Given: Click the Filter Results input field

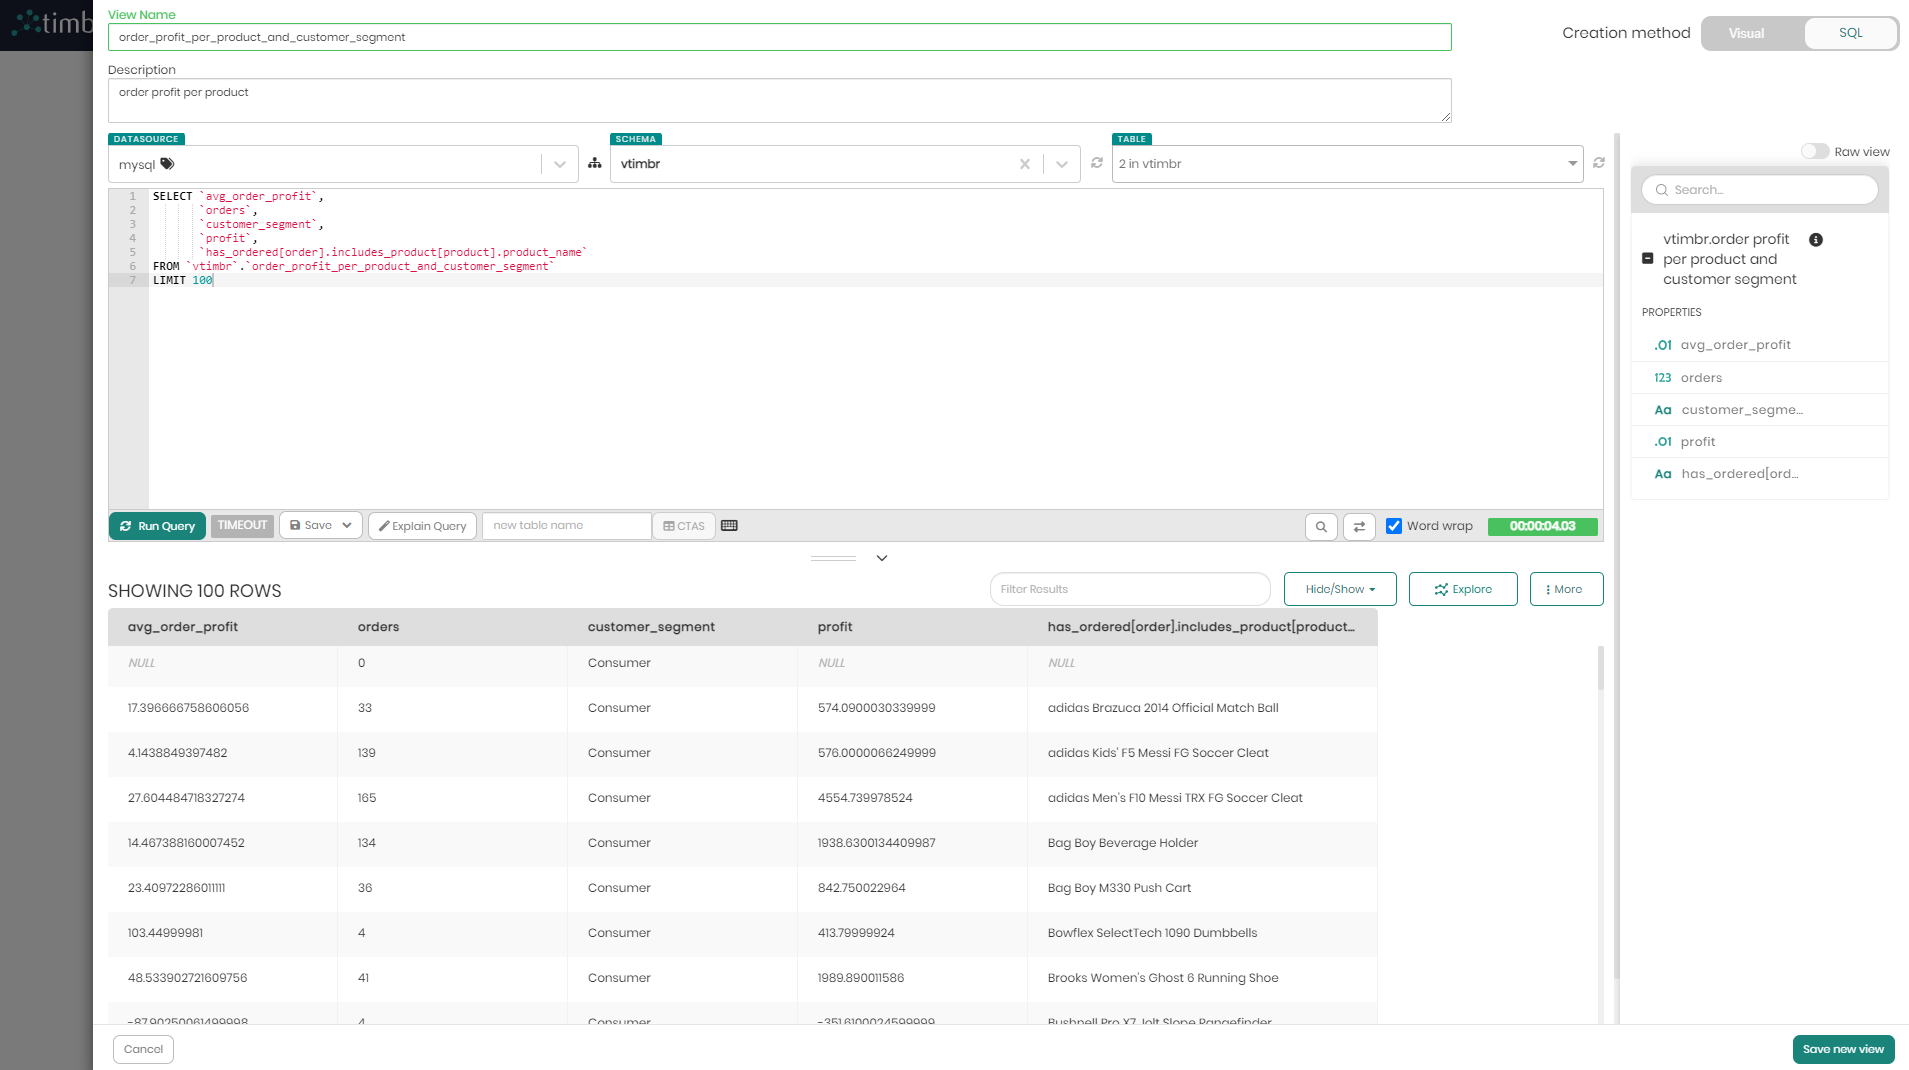Looking at the screenshot, I should 1129,589.
